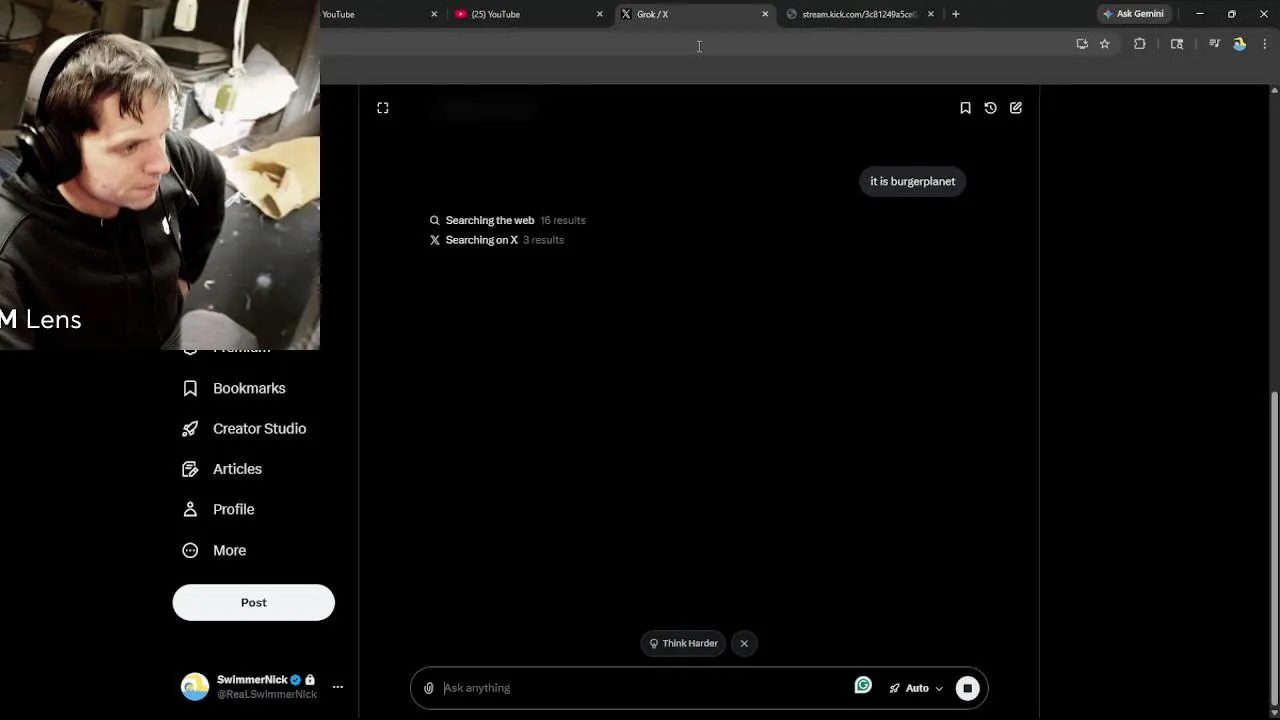Click the More circle-dots icon
The image size is (1280, 720).
pyautogui.click(x=190, y=550)
